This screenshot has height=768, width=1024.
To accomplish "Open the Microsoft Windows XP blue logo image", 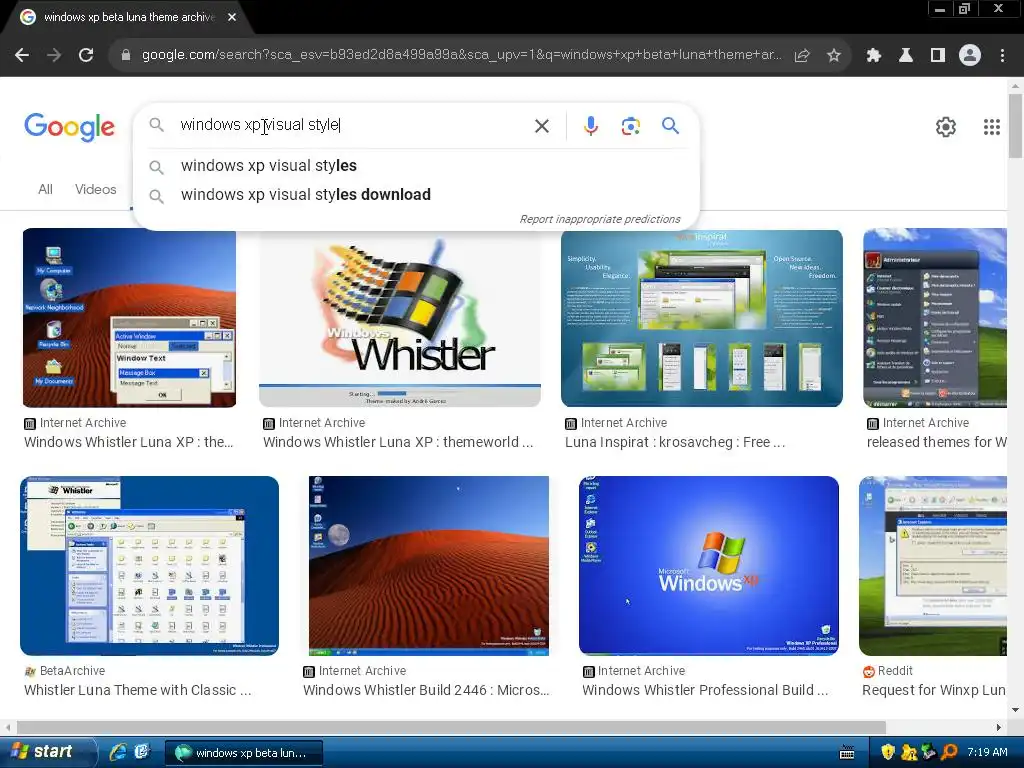I will [709, 566].
